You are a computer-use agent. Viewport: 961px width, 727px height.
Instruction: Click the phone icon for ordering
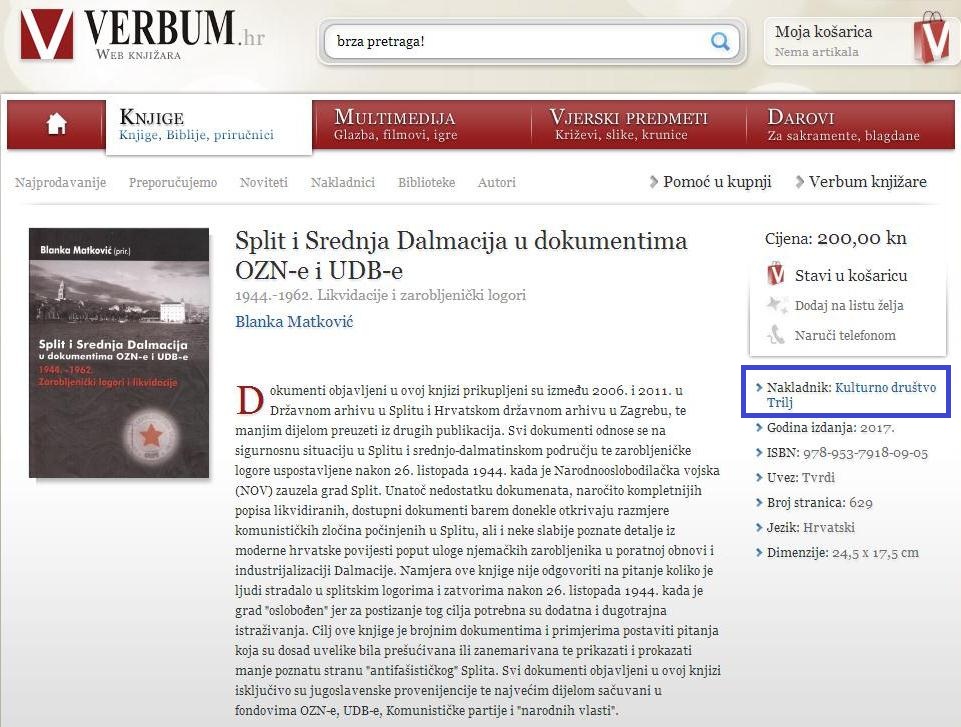click(776, 336)
